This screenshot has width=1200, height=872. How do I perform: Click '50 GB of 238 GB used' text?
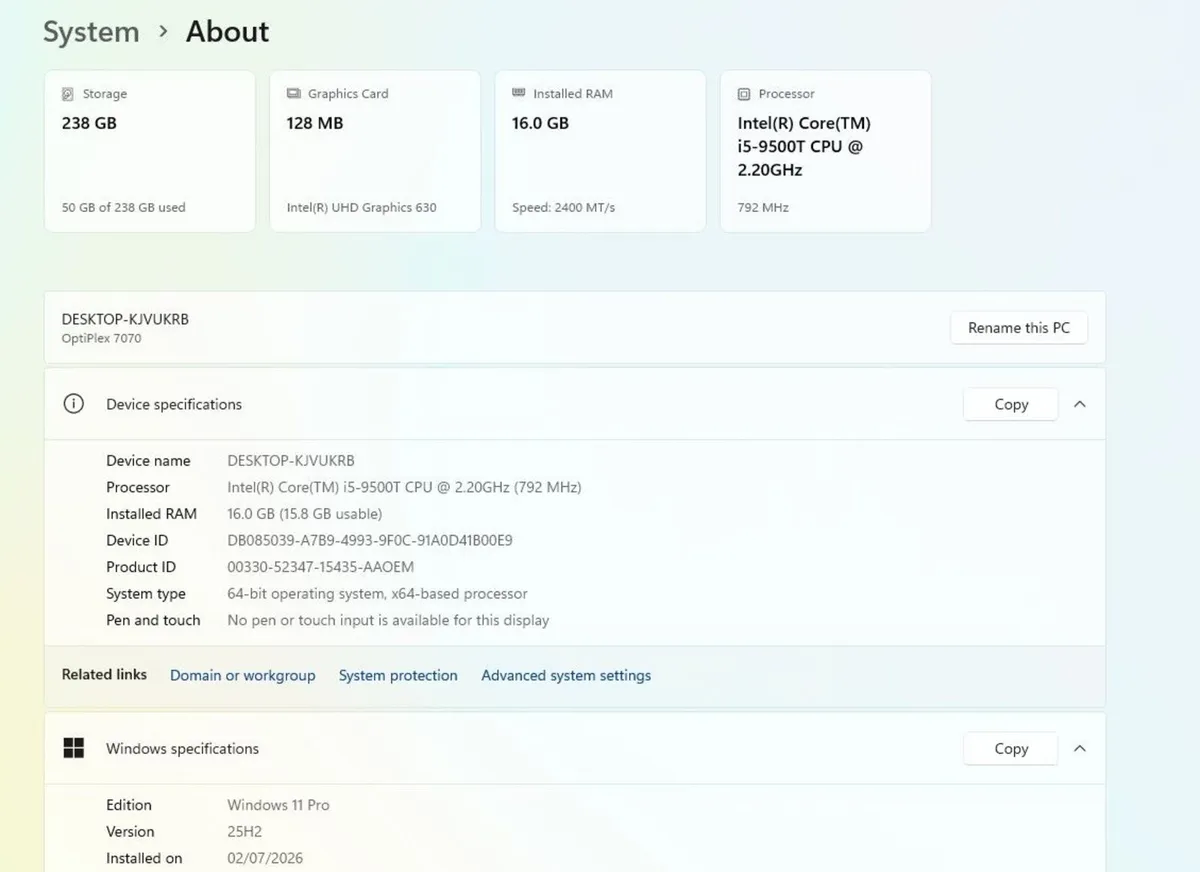pos(124,208)
